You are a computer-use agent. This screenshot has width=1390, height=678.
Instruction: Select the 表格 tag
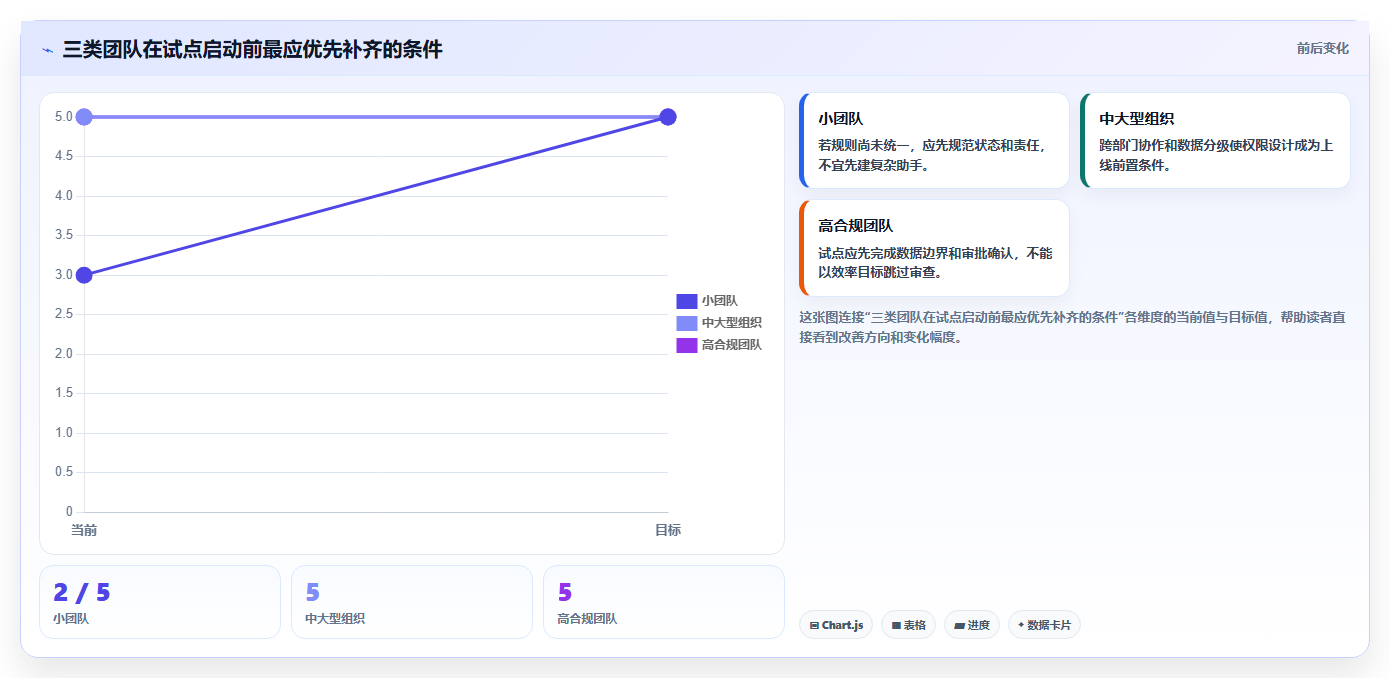(x=908, y=625)
